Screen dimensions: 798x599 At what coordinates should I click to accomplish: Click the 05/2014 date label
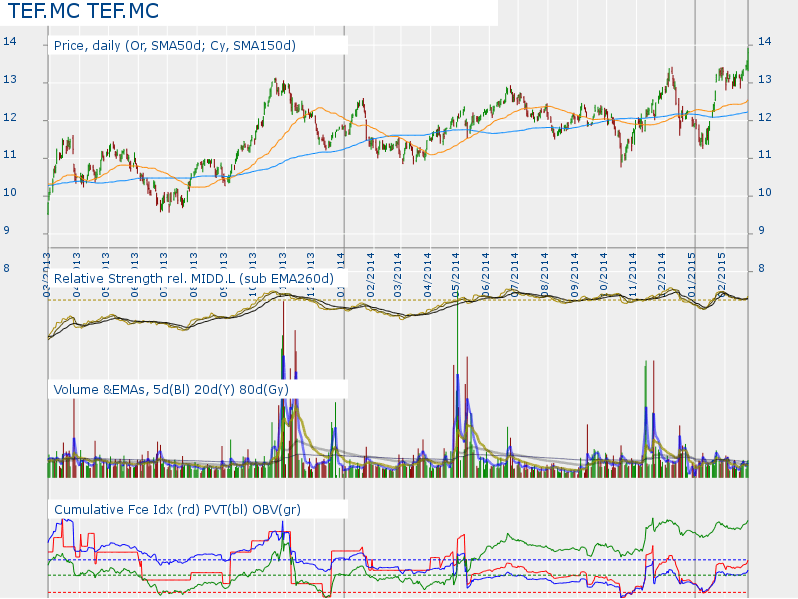[455, 275]
